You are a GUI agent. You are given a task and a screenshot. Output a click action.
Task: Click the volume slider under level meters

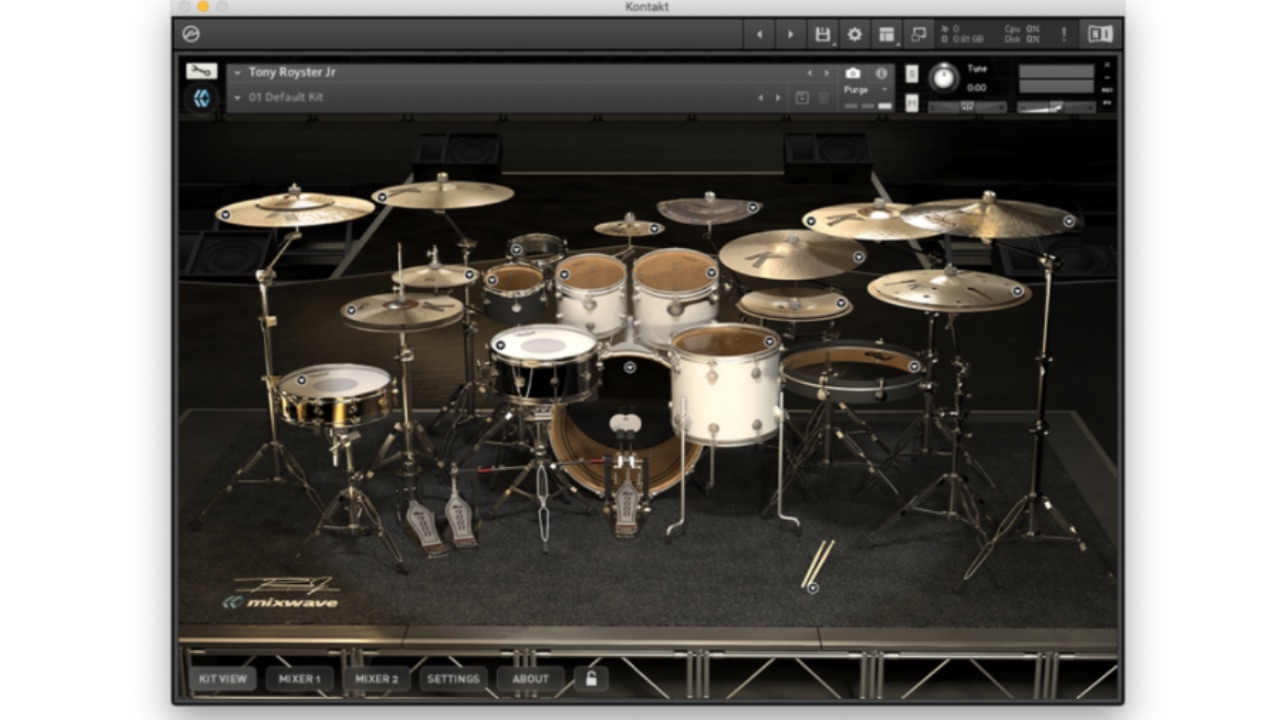[1056, 107]
